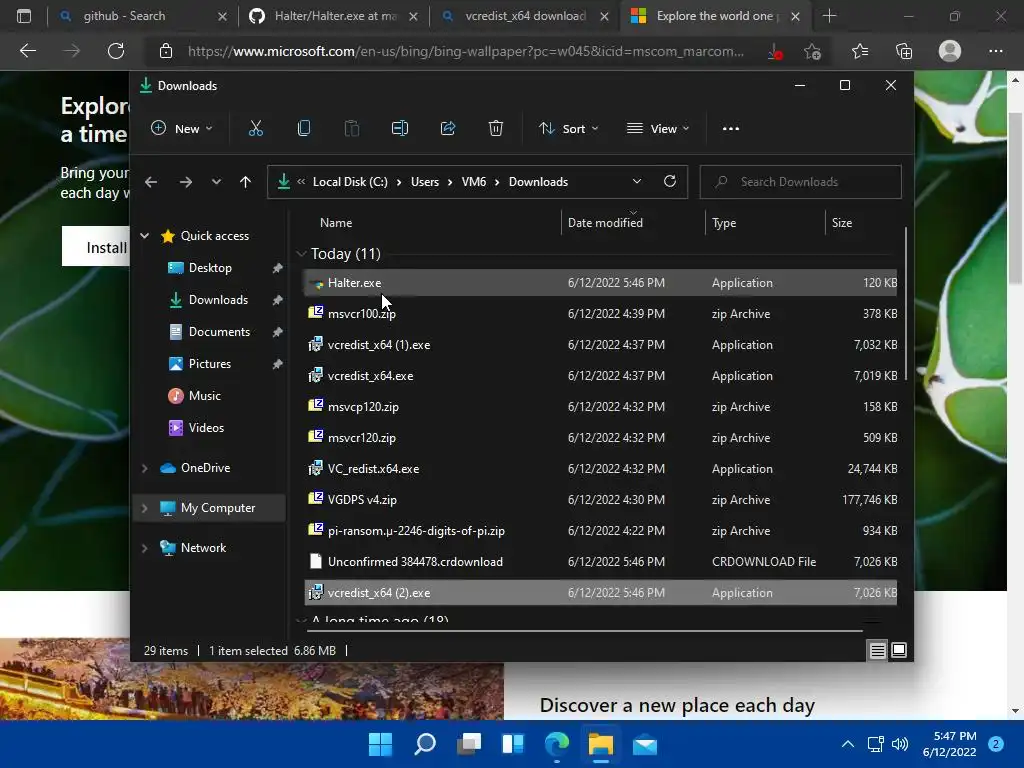This screenshot has height=768, width=1024.
Task: Click the Paste icon in Explorer toolbar
Action: 351,129
